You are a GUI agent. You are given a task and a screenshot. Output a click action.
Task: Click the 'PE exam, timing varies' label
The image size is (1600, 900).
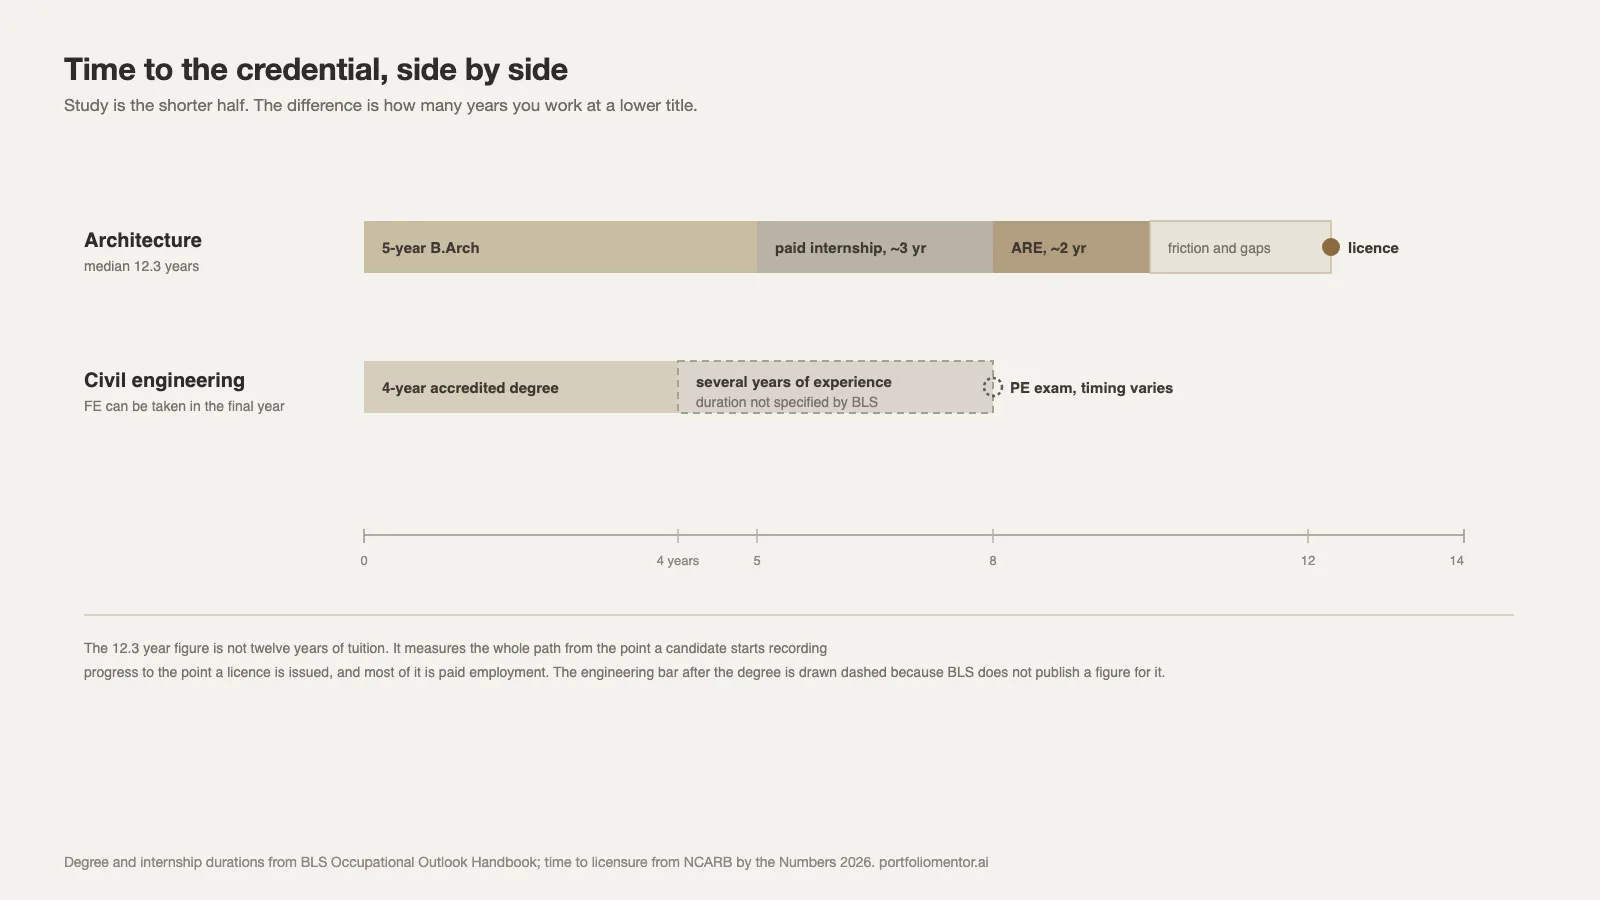pos(1091,388)
